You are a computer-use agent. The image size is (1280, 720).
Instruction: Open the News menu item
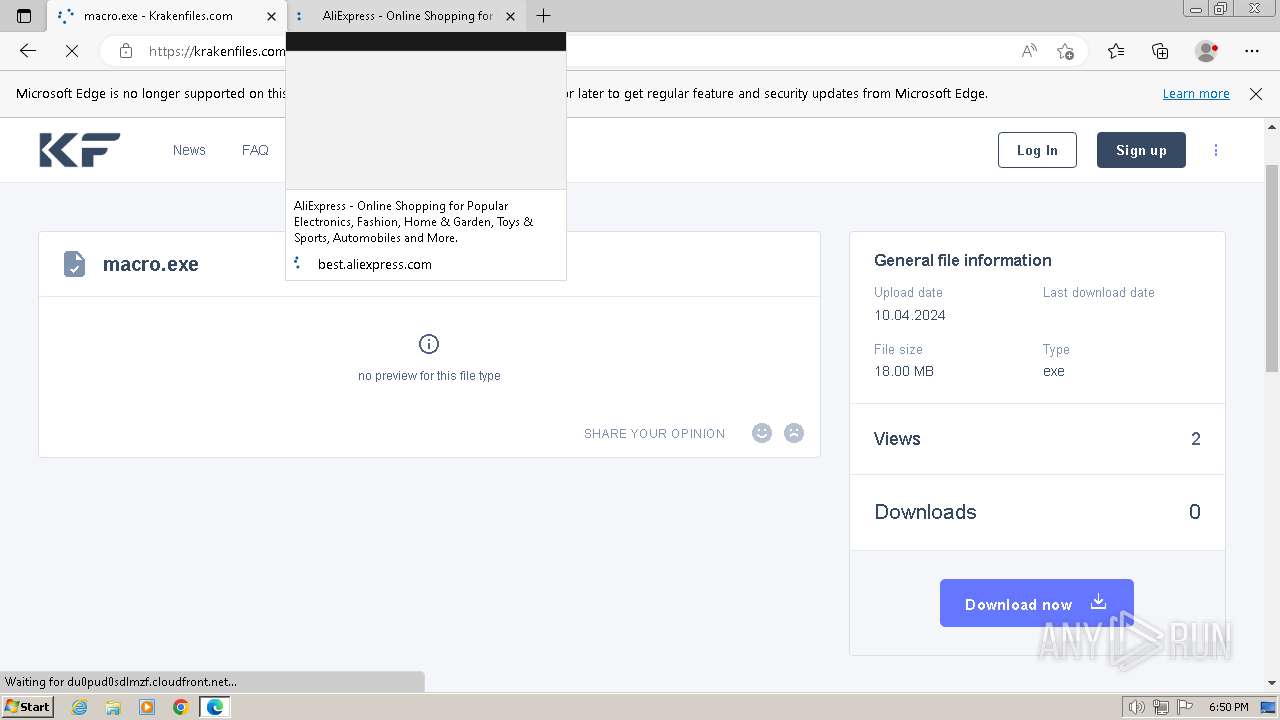[x=189, y=150]
